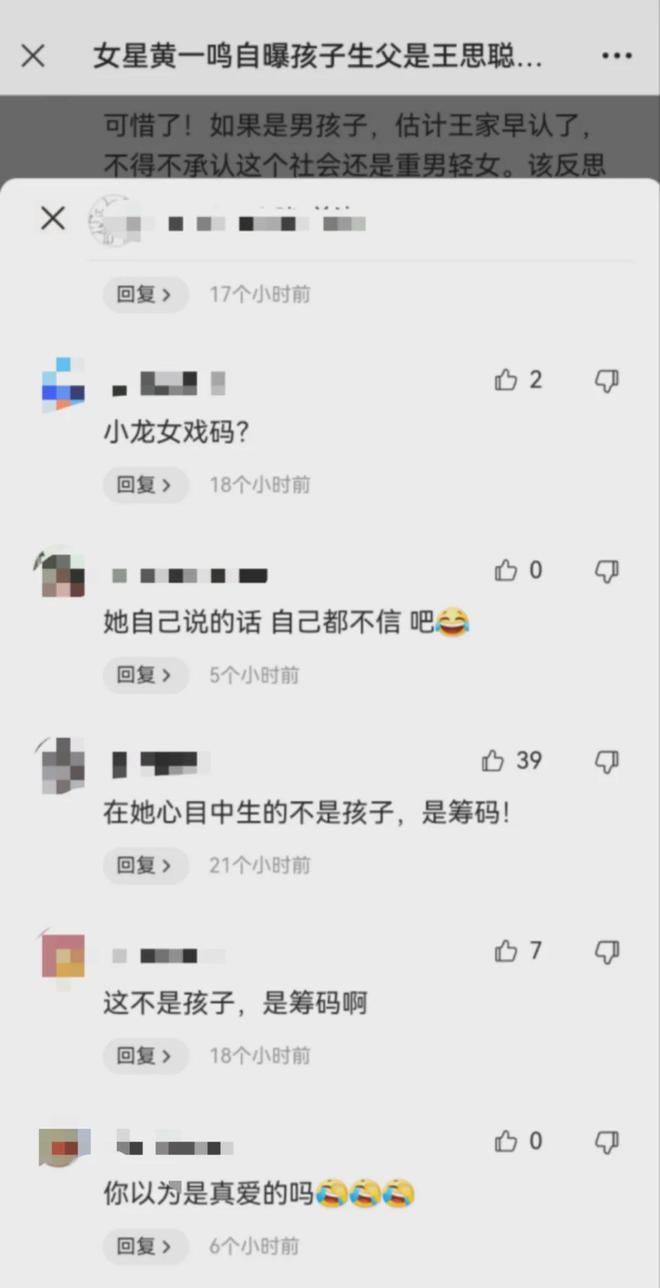Image resolution: width=660 pixels, height=1288 pixels.
Task: Close the article page at top
Action: (x=33, y=56)
